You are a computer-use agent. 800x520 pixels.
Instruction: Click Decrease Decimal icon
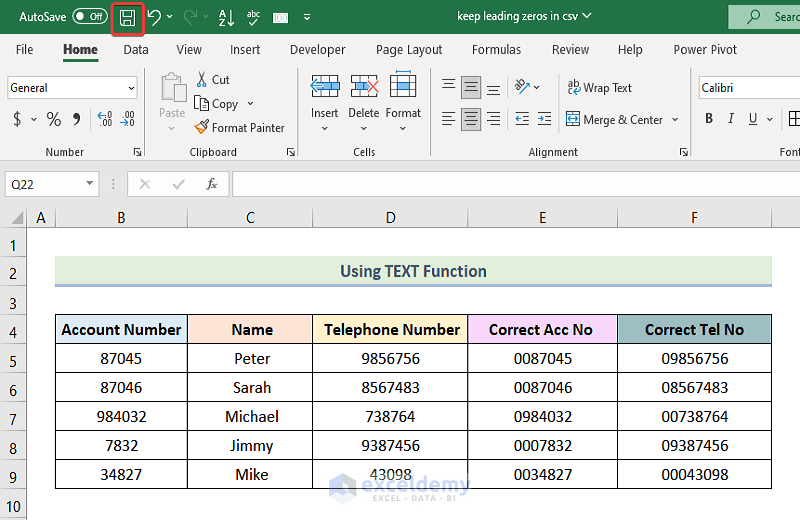[128, 119]
